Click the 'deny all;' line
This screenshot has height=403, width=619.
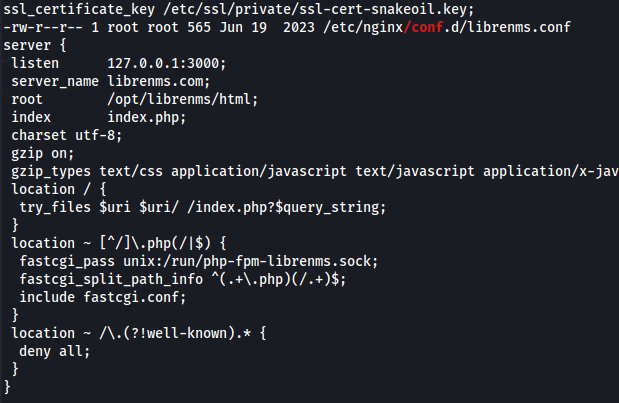55,351
